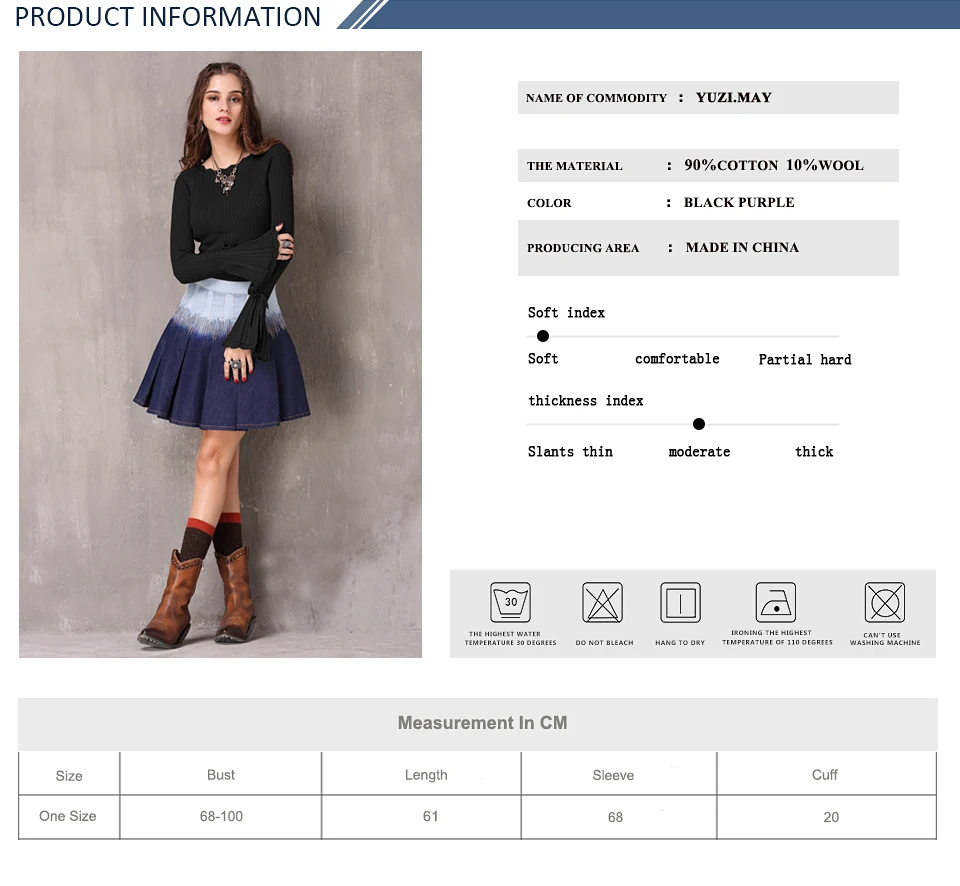
Task: Click THE MATERIAL label
Action: pos(574,166)
